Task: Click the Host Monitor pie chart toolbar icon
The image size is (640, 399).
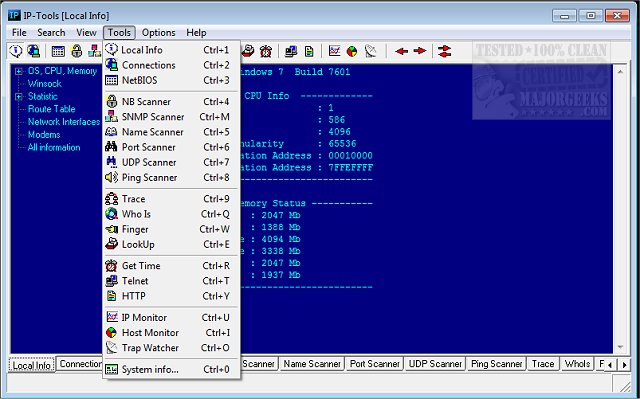Action: [352, 51]
